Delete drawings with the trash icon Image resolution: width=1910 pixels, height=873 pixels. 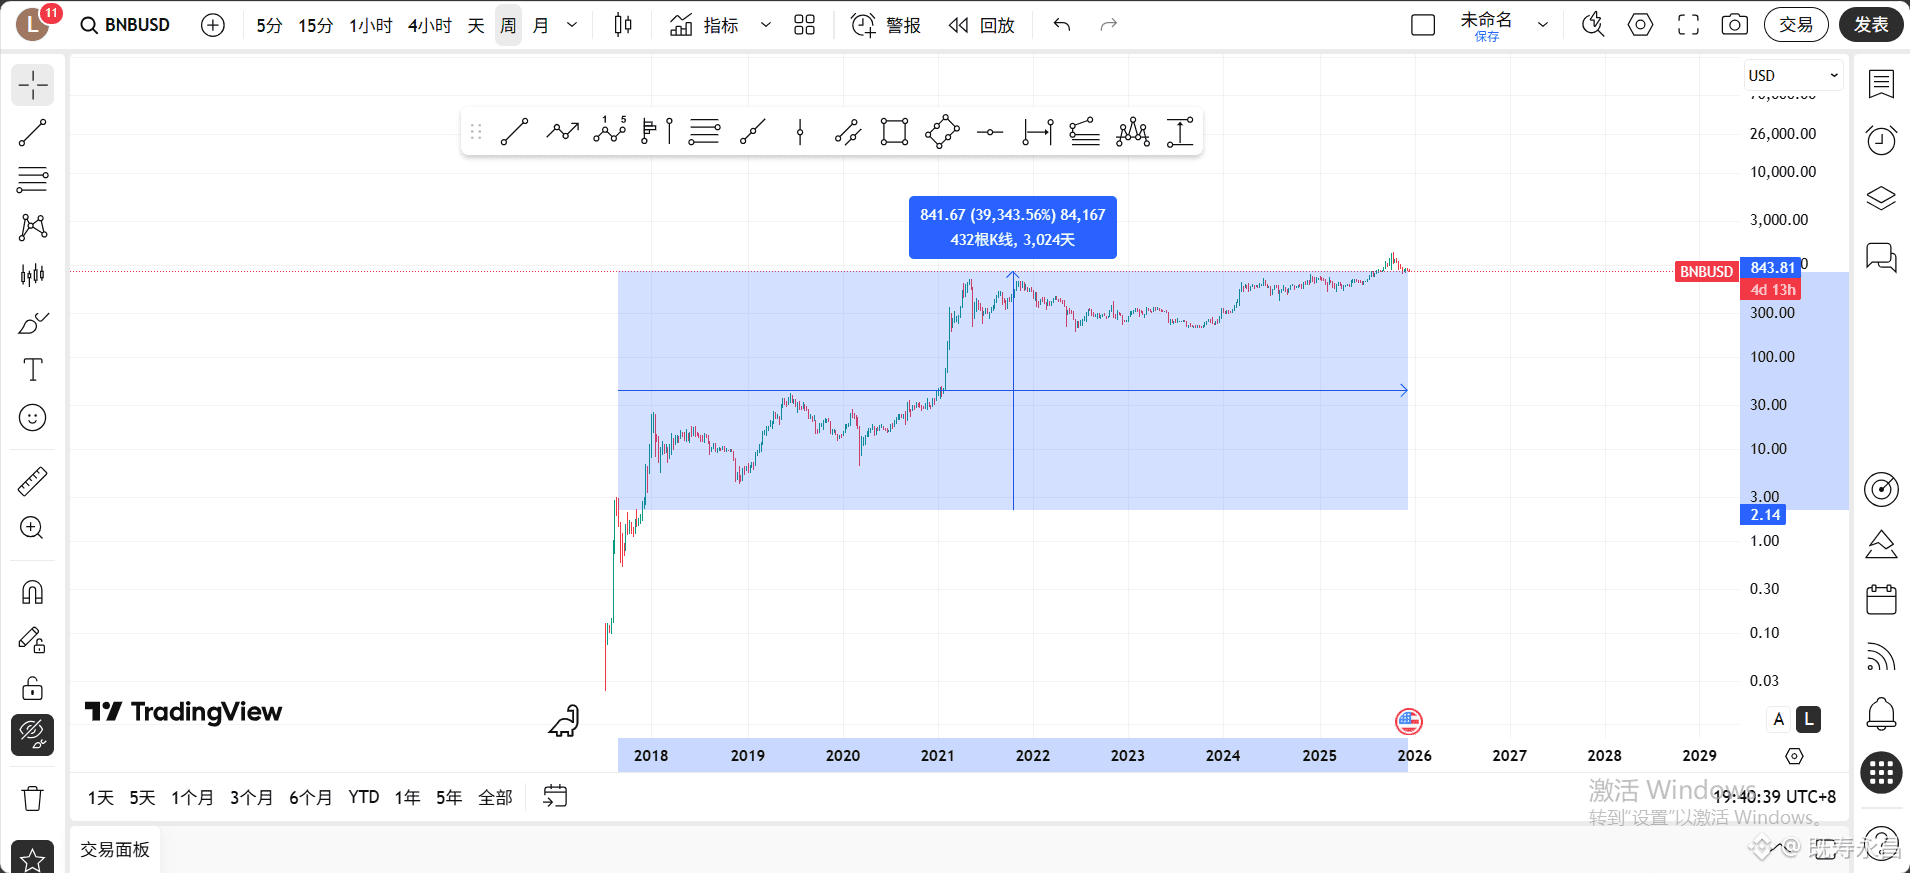32,798
